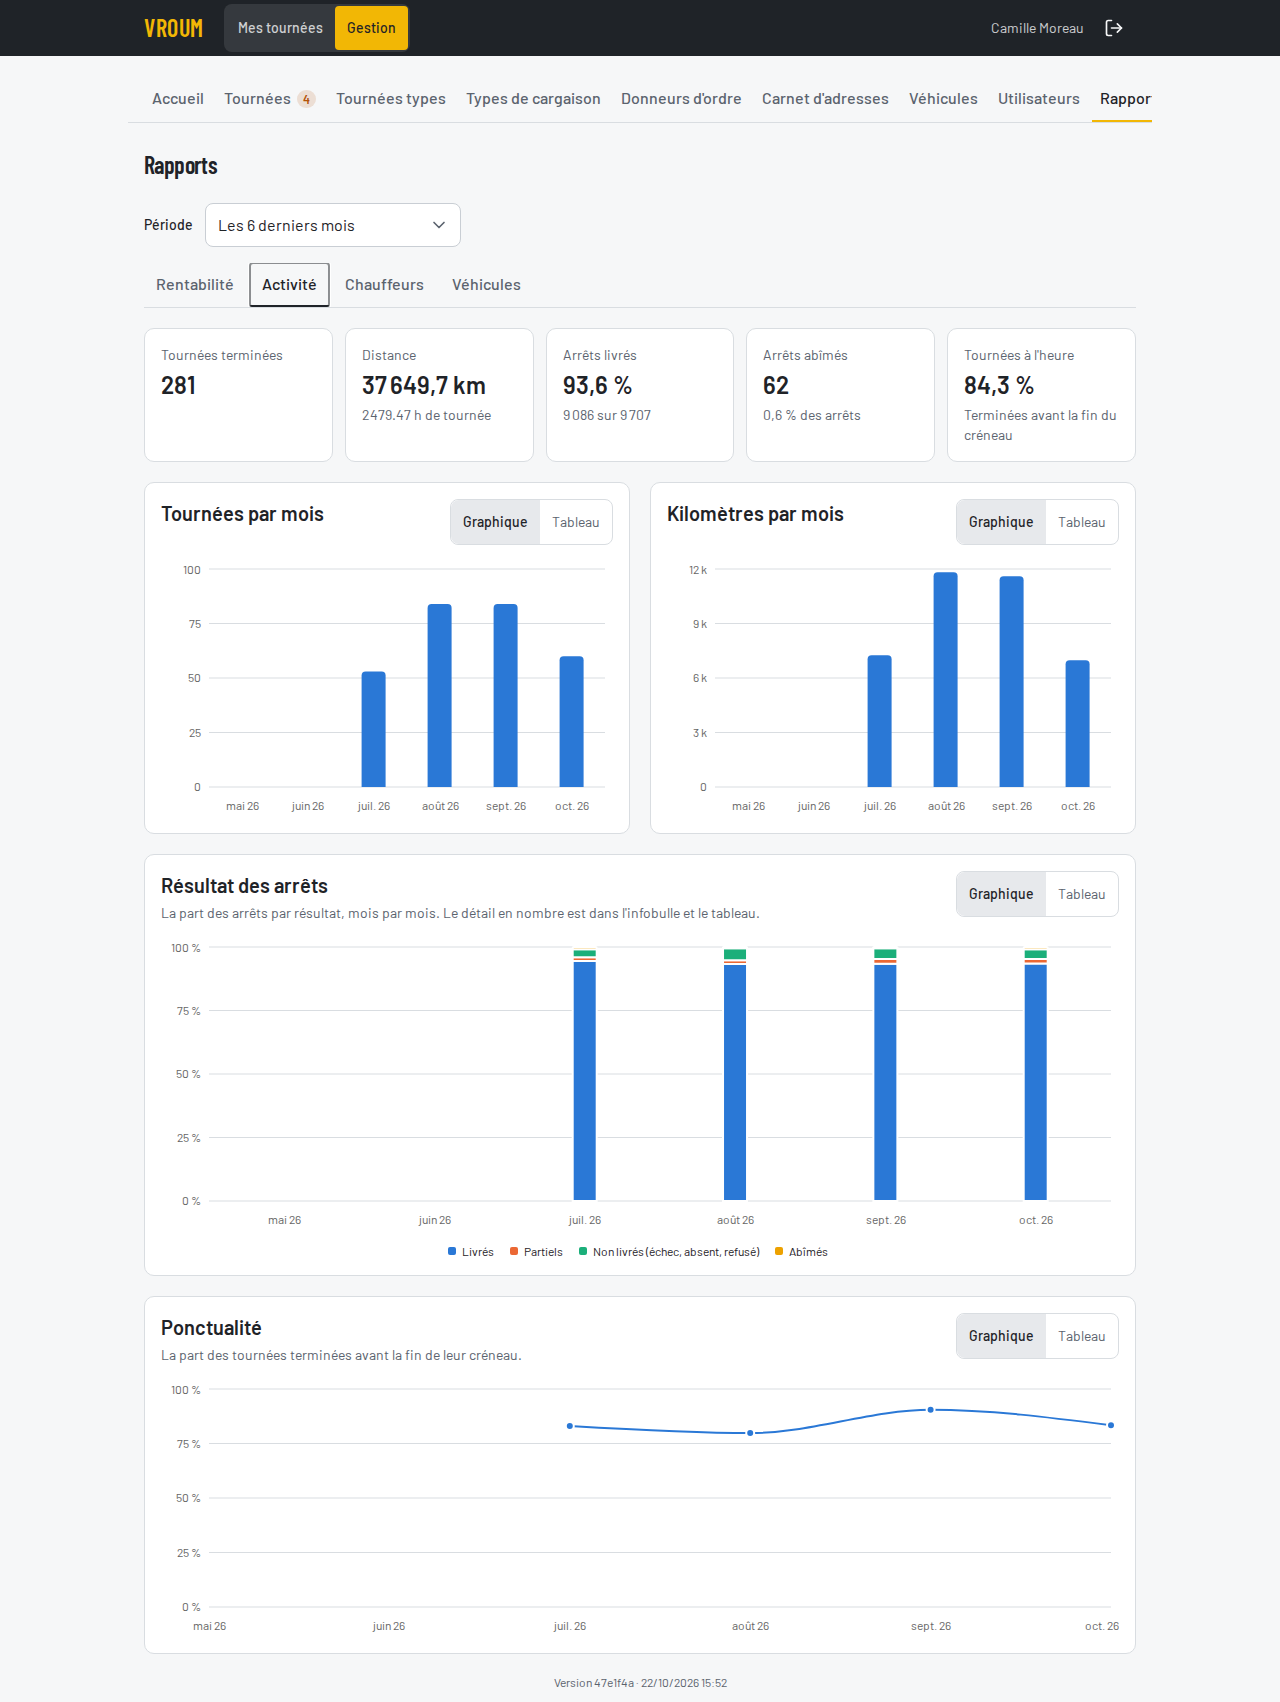Click the Tournées terminées 281 card
Image resolution: width=1280 pixels, height=1702 pixels.
click(238, 395)
